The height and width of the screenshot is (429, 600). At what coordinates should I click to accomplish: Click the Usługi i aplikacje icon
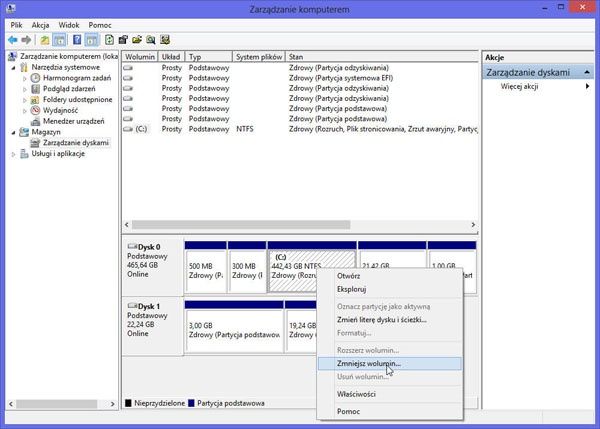24,154
